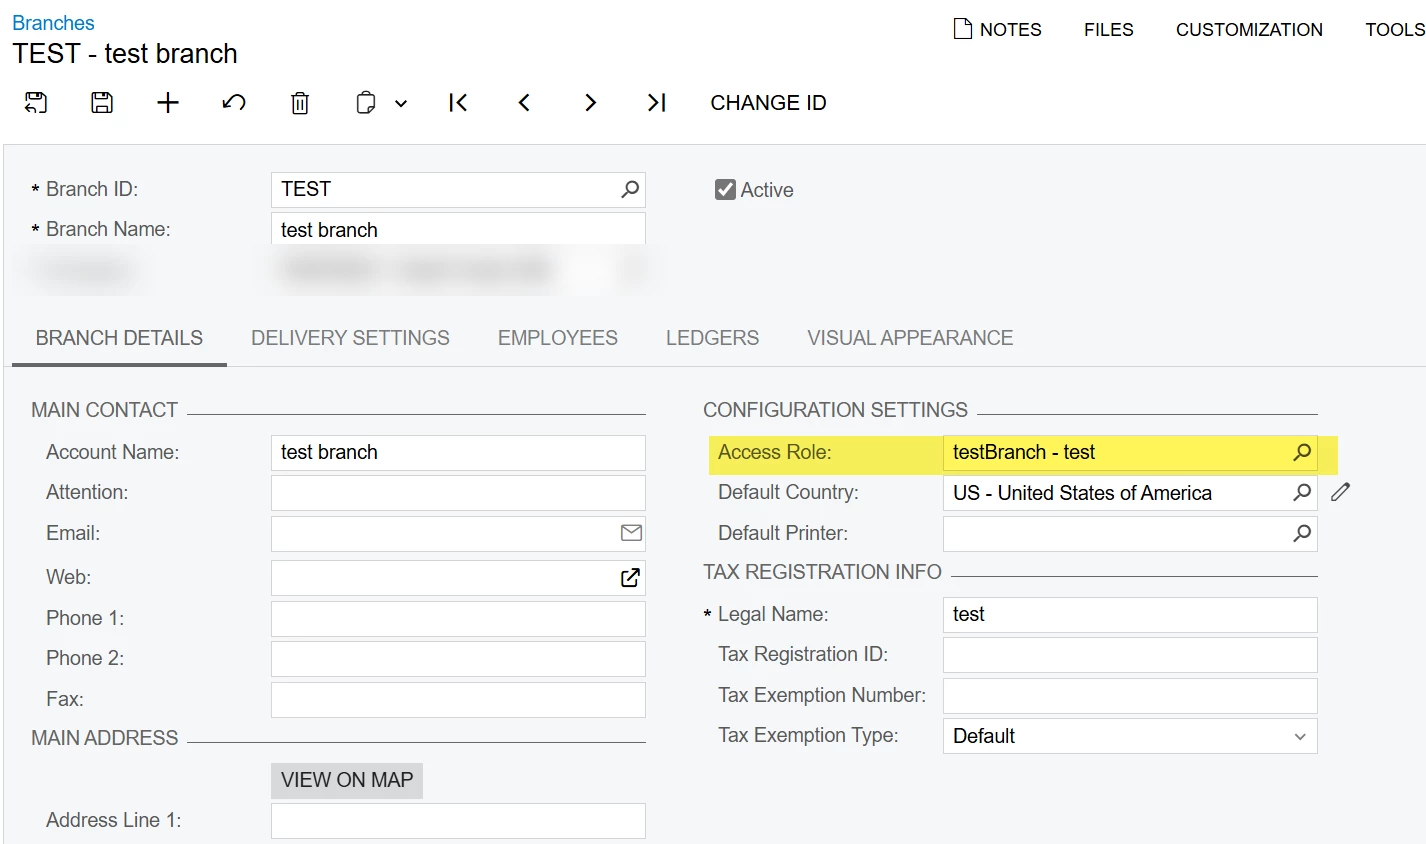This screenshot has height=844, width=1426.
Task: Open the Ledgers tab
Action: [712, 338]
